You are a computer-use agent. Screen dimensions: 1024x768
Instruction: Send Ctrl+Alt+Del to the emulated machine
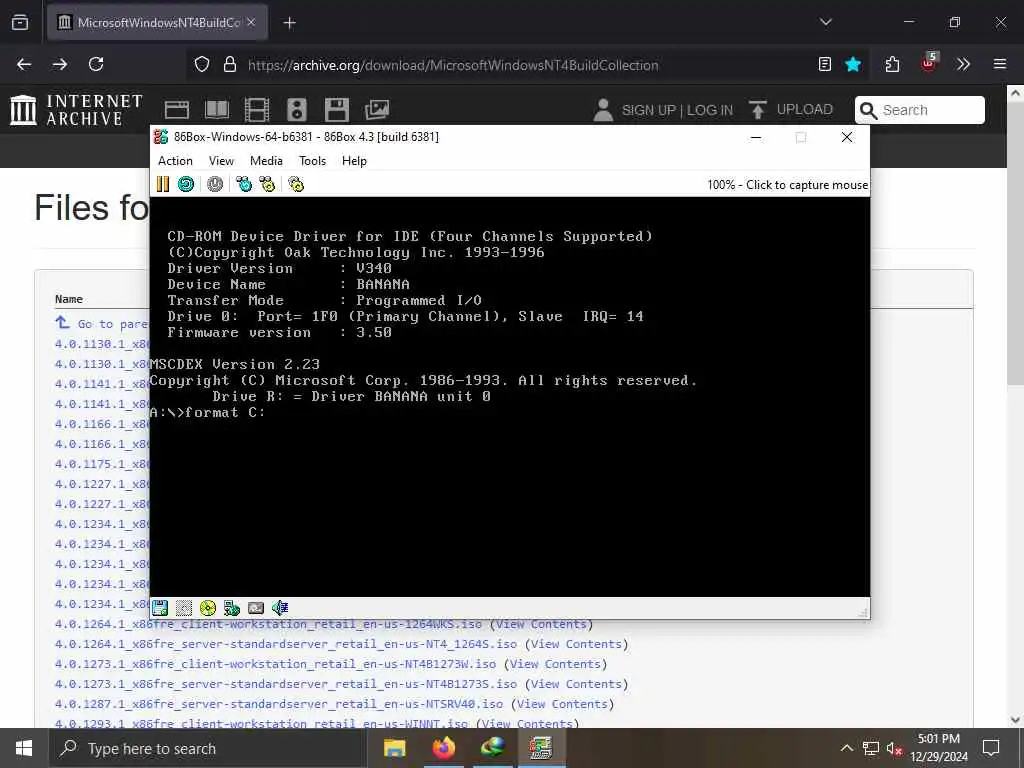click(244, 184)
